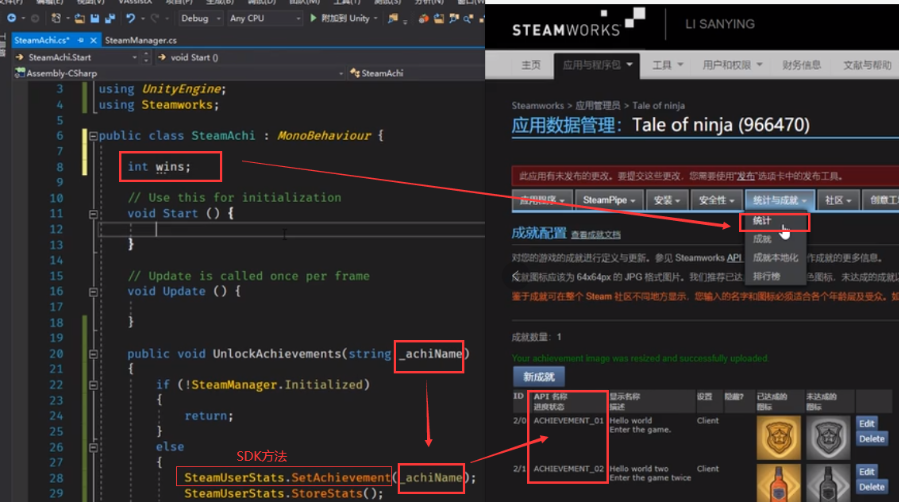Viewport: 899px width, 502px height.
Task: Click the grey badge unachieved icon for ACHIEVEMENT_01
Action: tap(828, 438)
